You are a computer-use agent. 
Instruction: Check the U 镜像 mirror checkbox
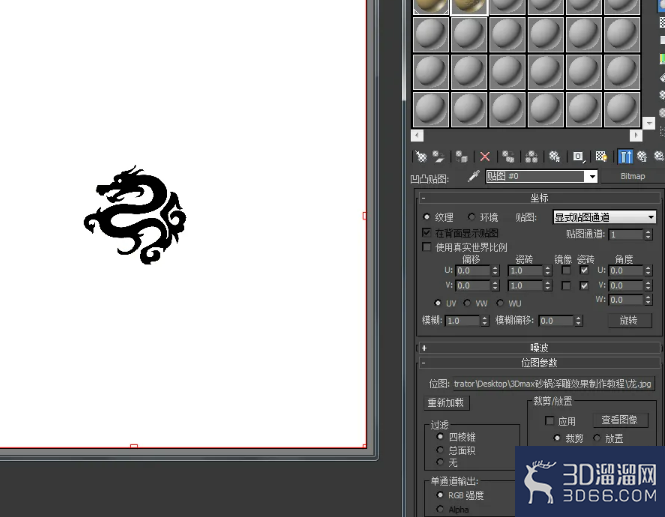(x=566, y=270)
